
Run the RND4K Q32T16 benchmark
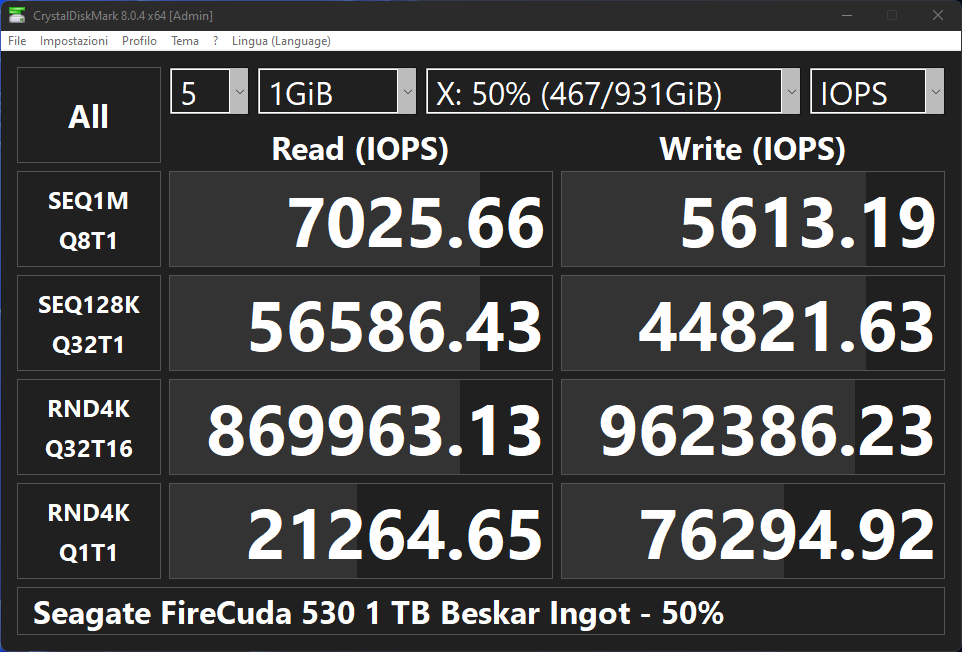click(x=89, y=428)
